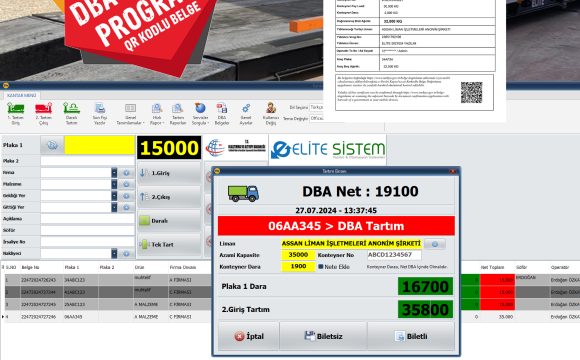Click the add button beside Gittiği Yer
The height and width of the screenshot is (360, 580).
(126, 207)
